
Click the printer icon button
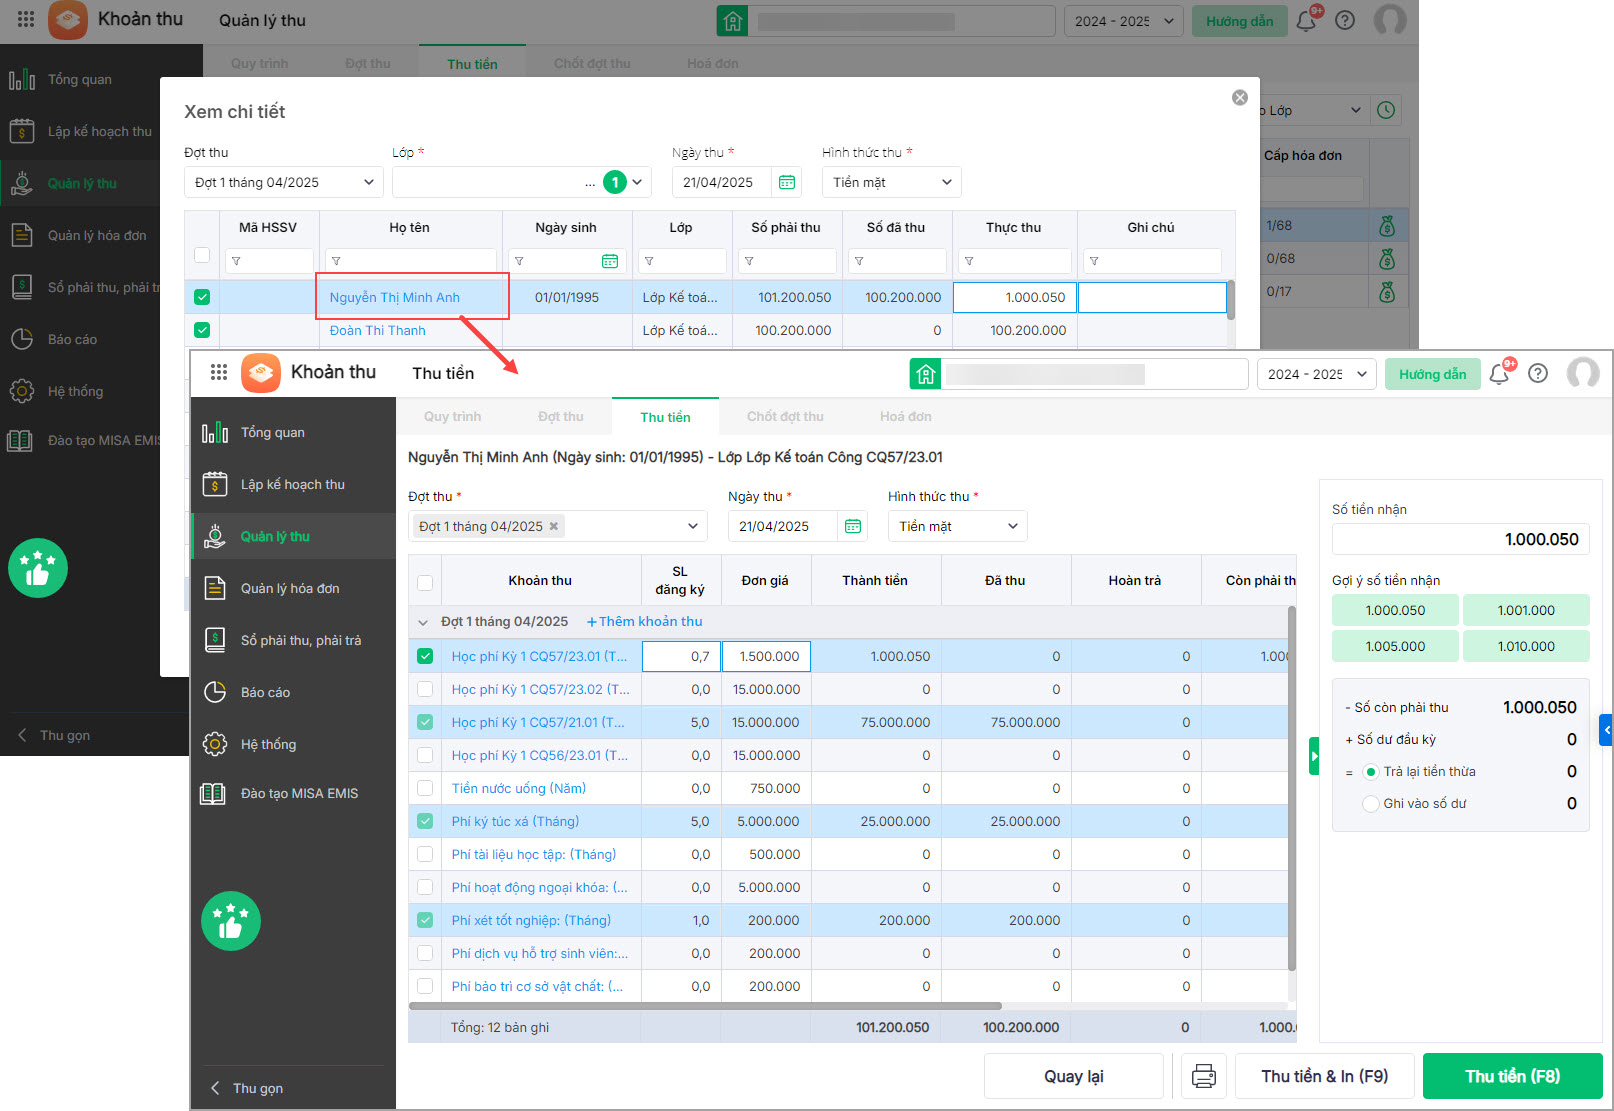tap(1204, 1076)
